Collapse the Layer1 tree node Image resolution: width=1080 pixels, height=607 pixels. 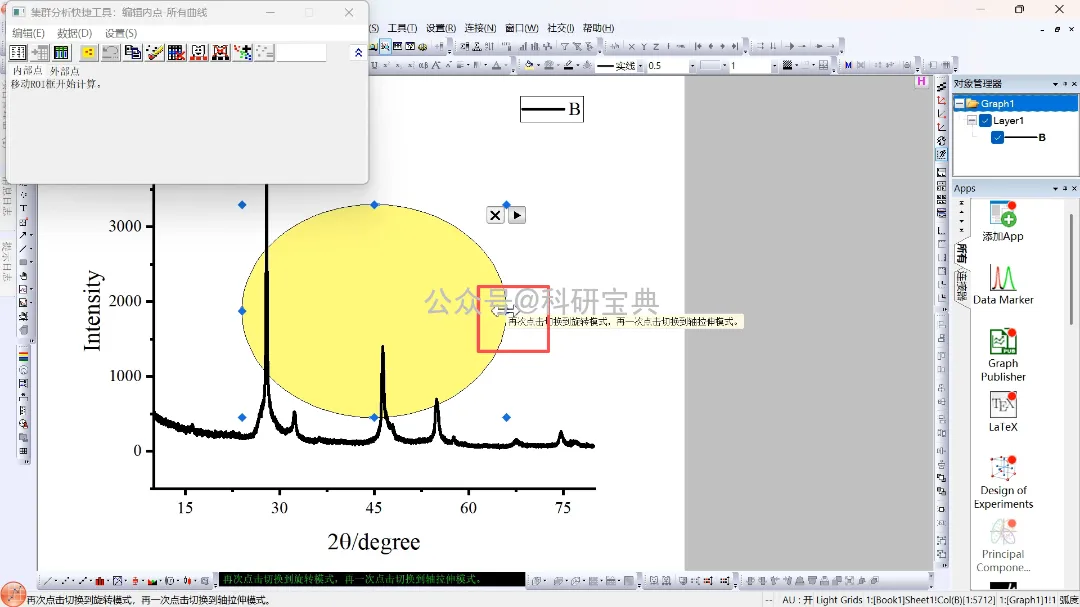971,121
